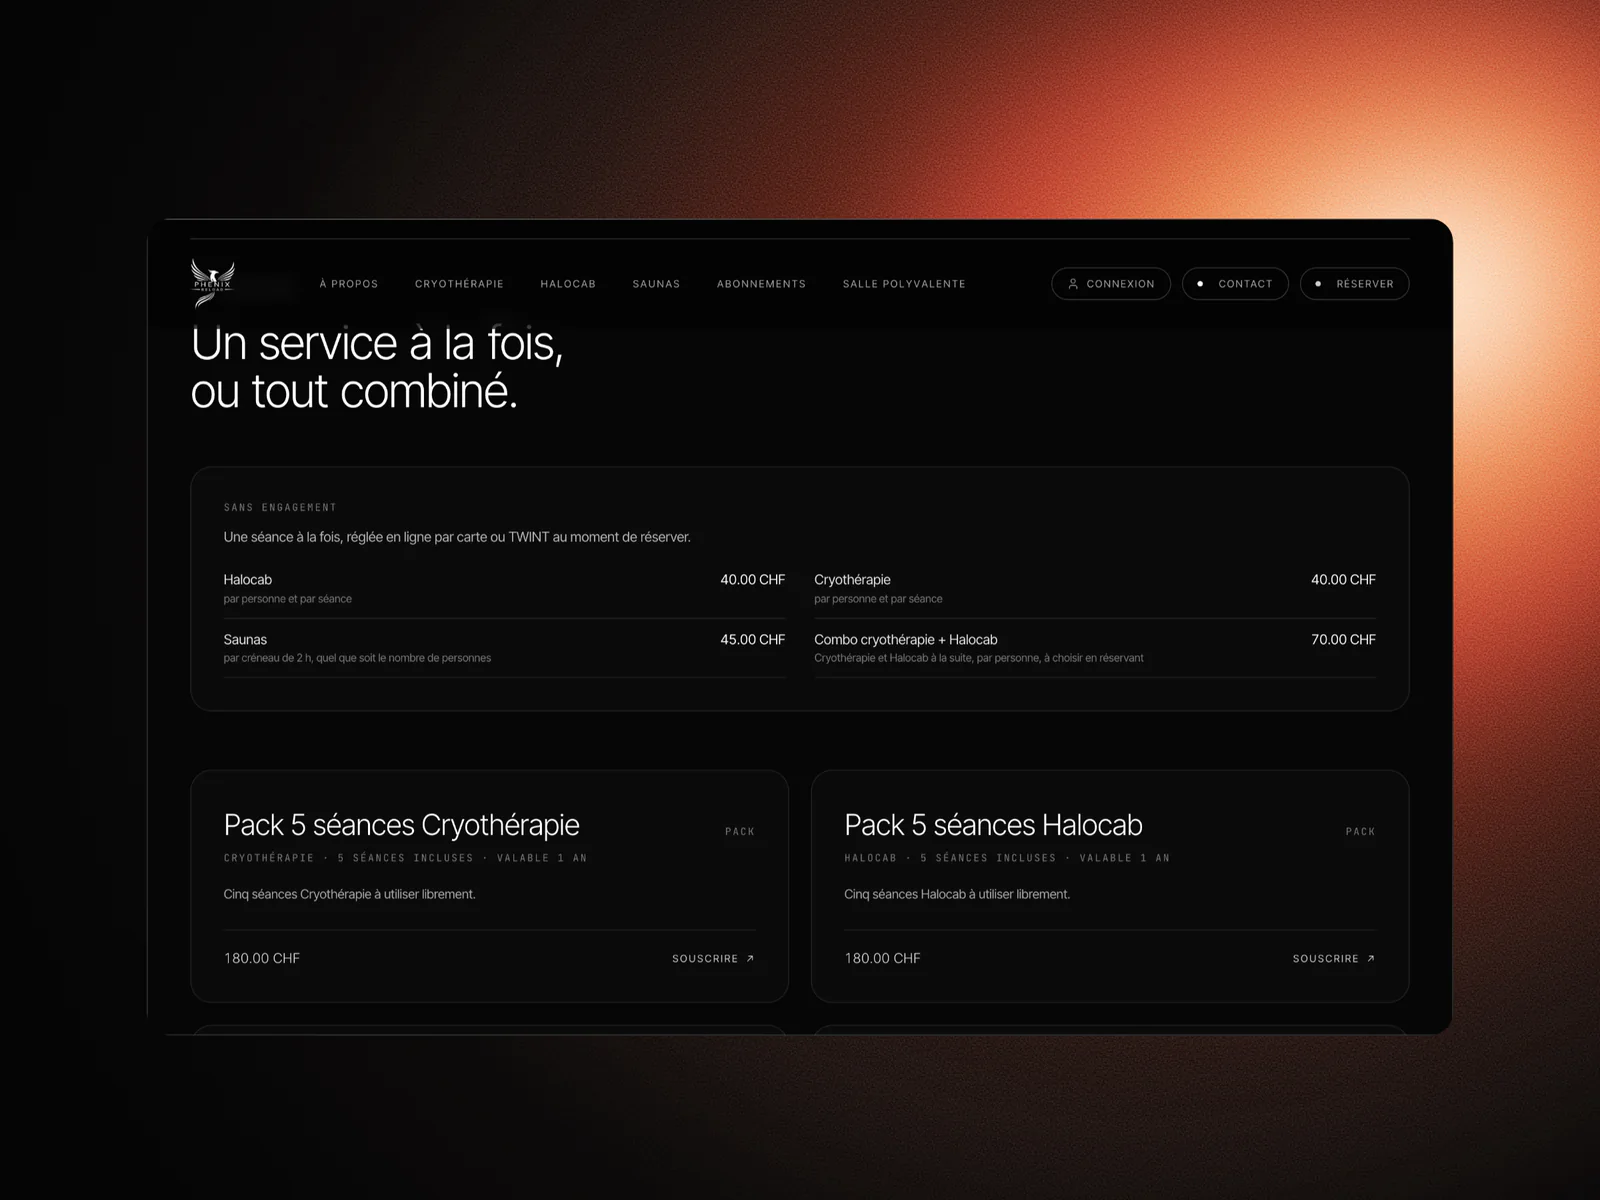This screenshot has height=1200, width=1600.
Task: Navigate to SAUNAS section
Action: coord(656,284)
